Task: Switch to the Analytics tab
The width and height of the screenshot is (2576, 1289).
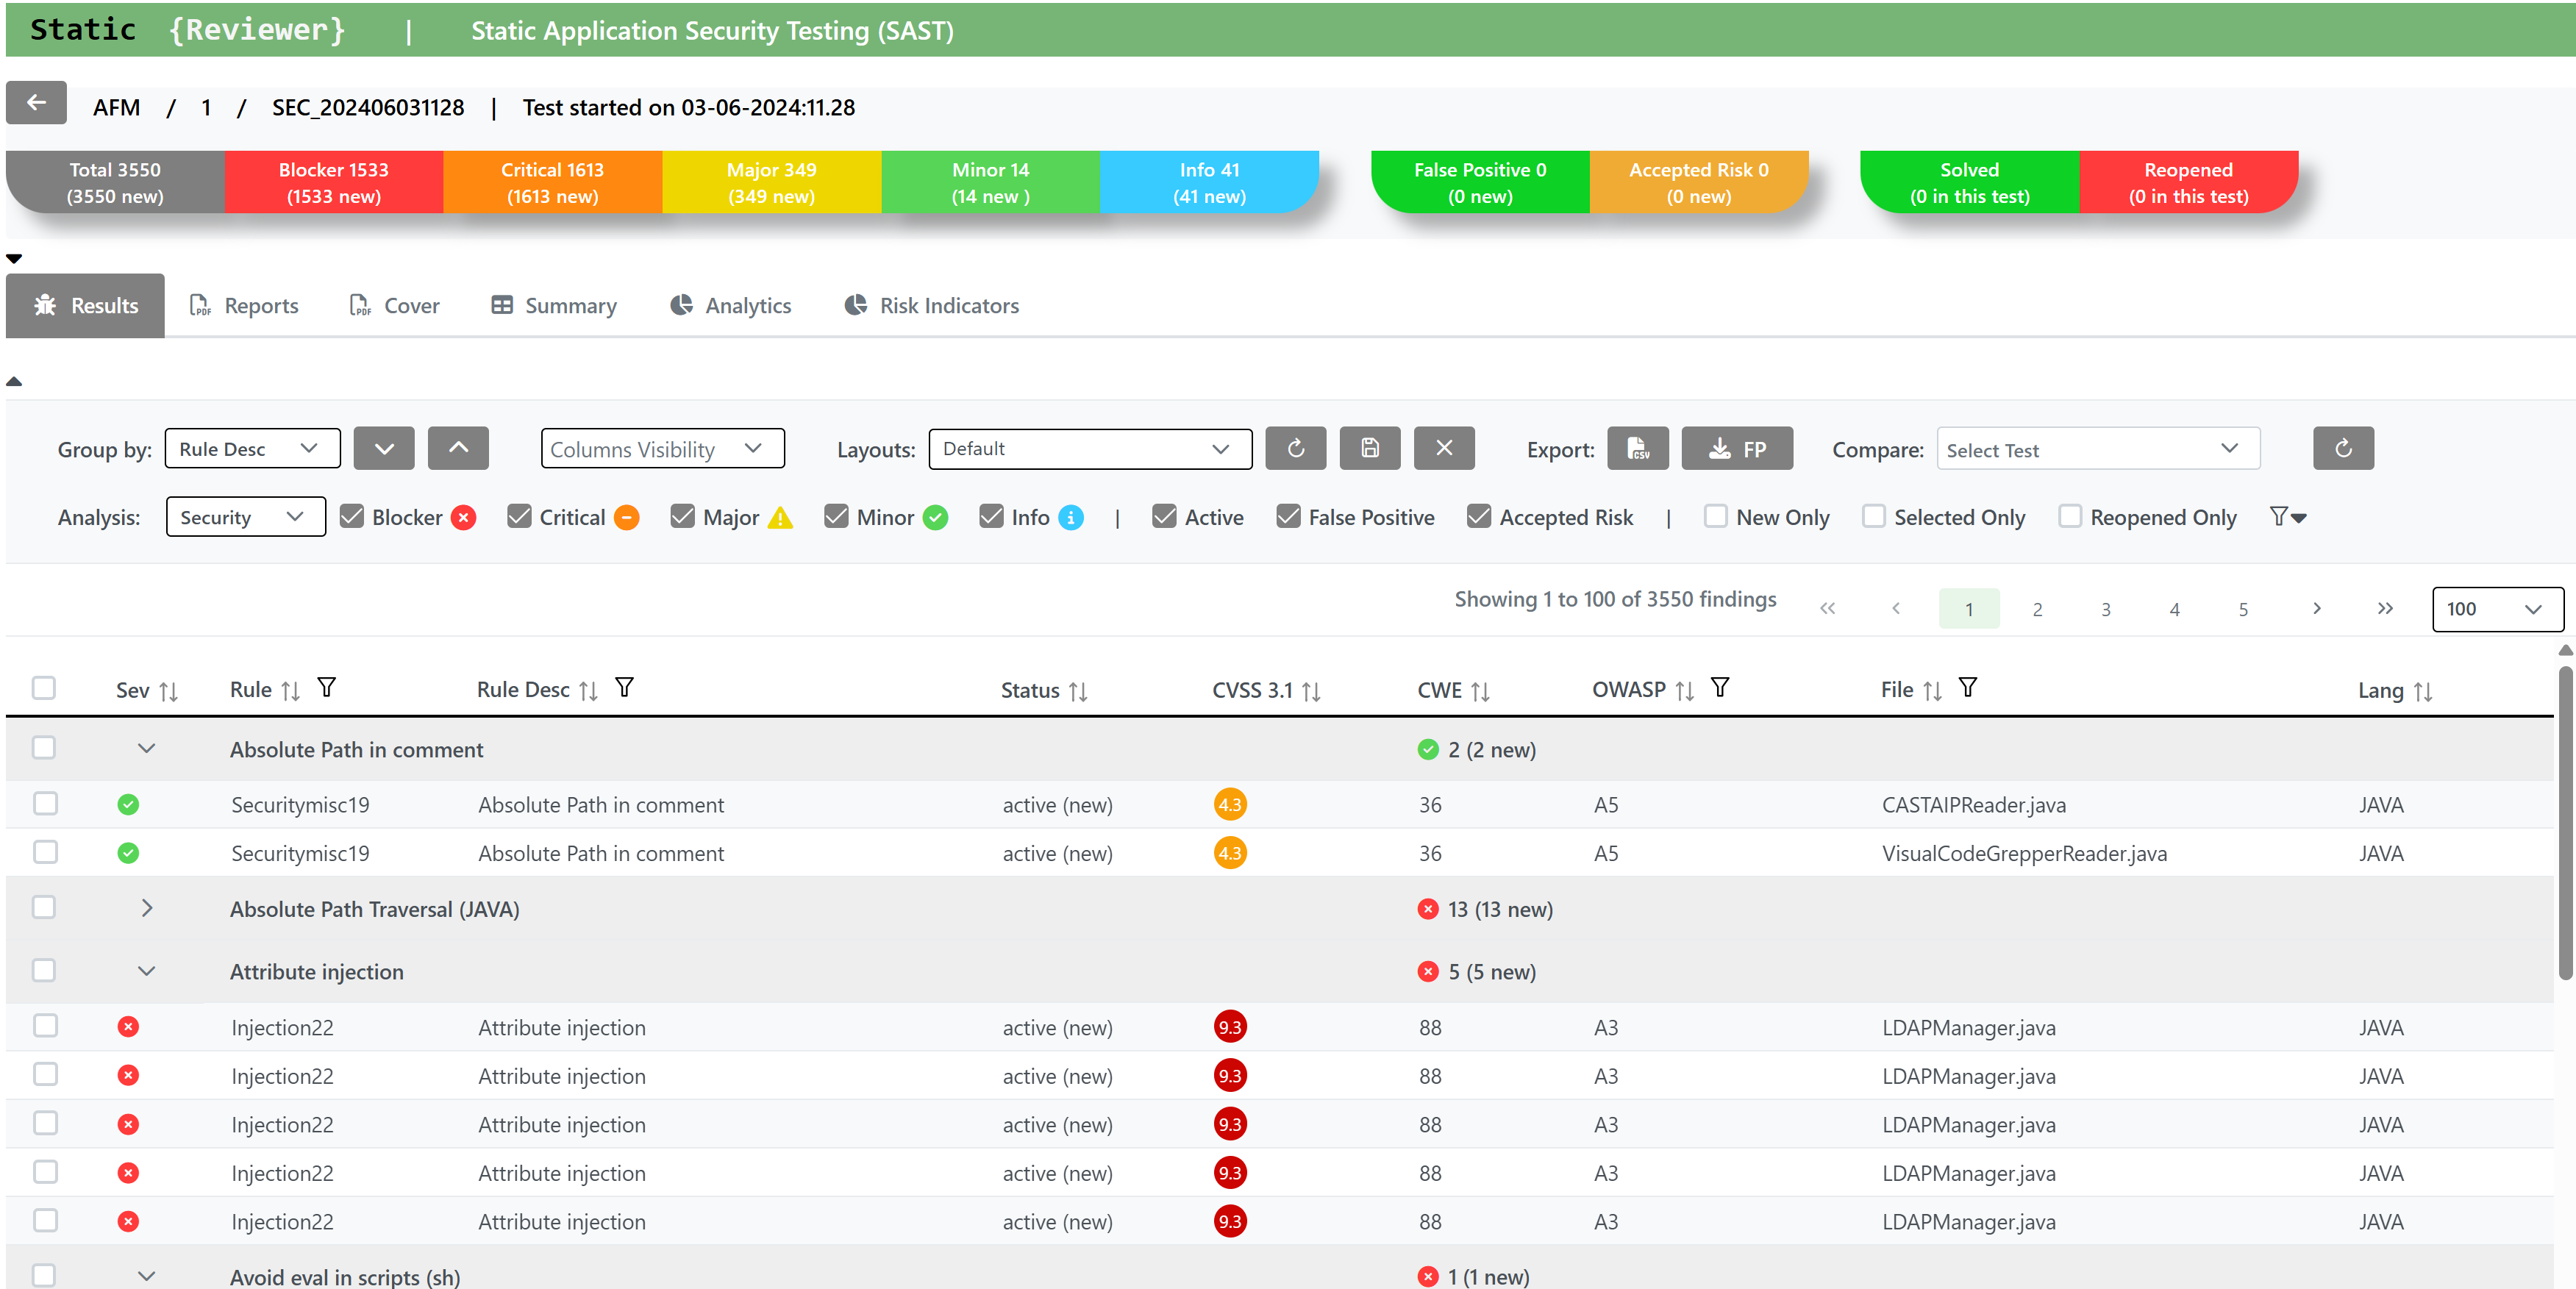Action: 730,306
